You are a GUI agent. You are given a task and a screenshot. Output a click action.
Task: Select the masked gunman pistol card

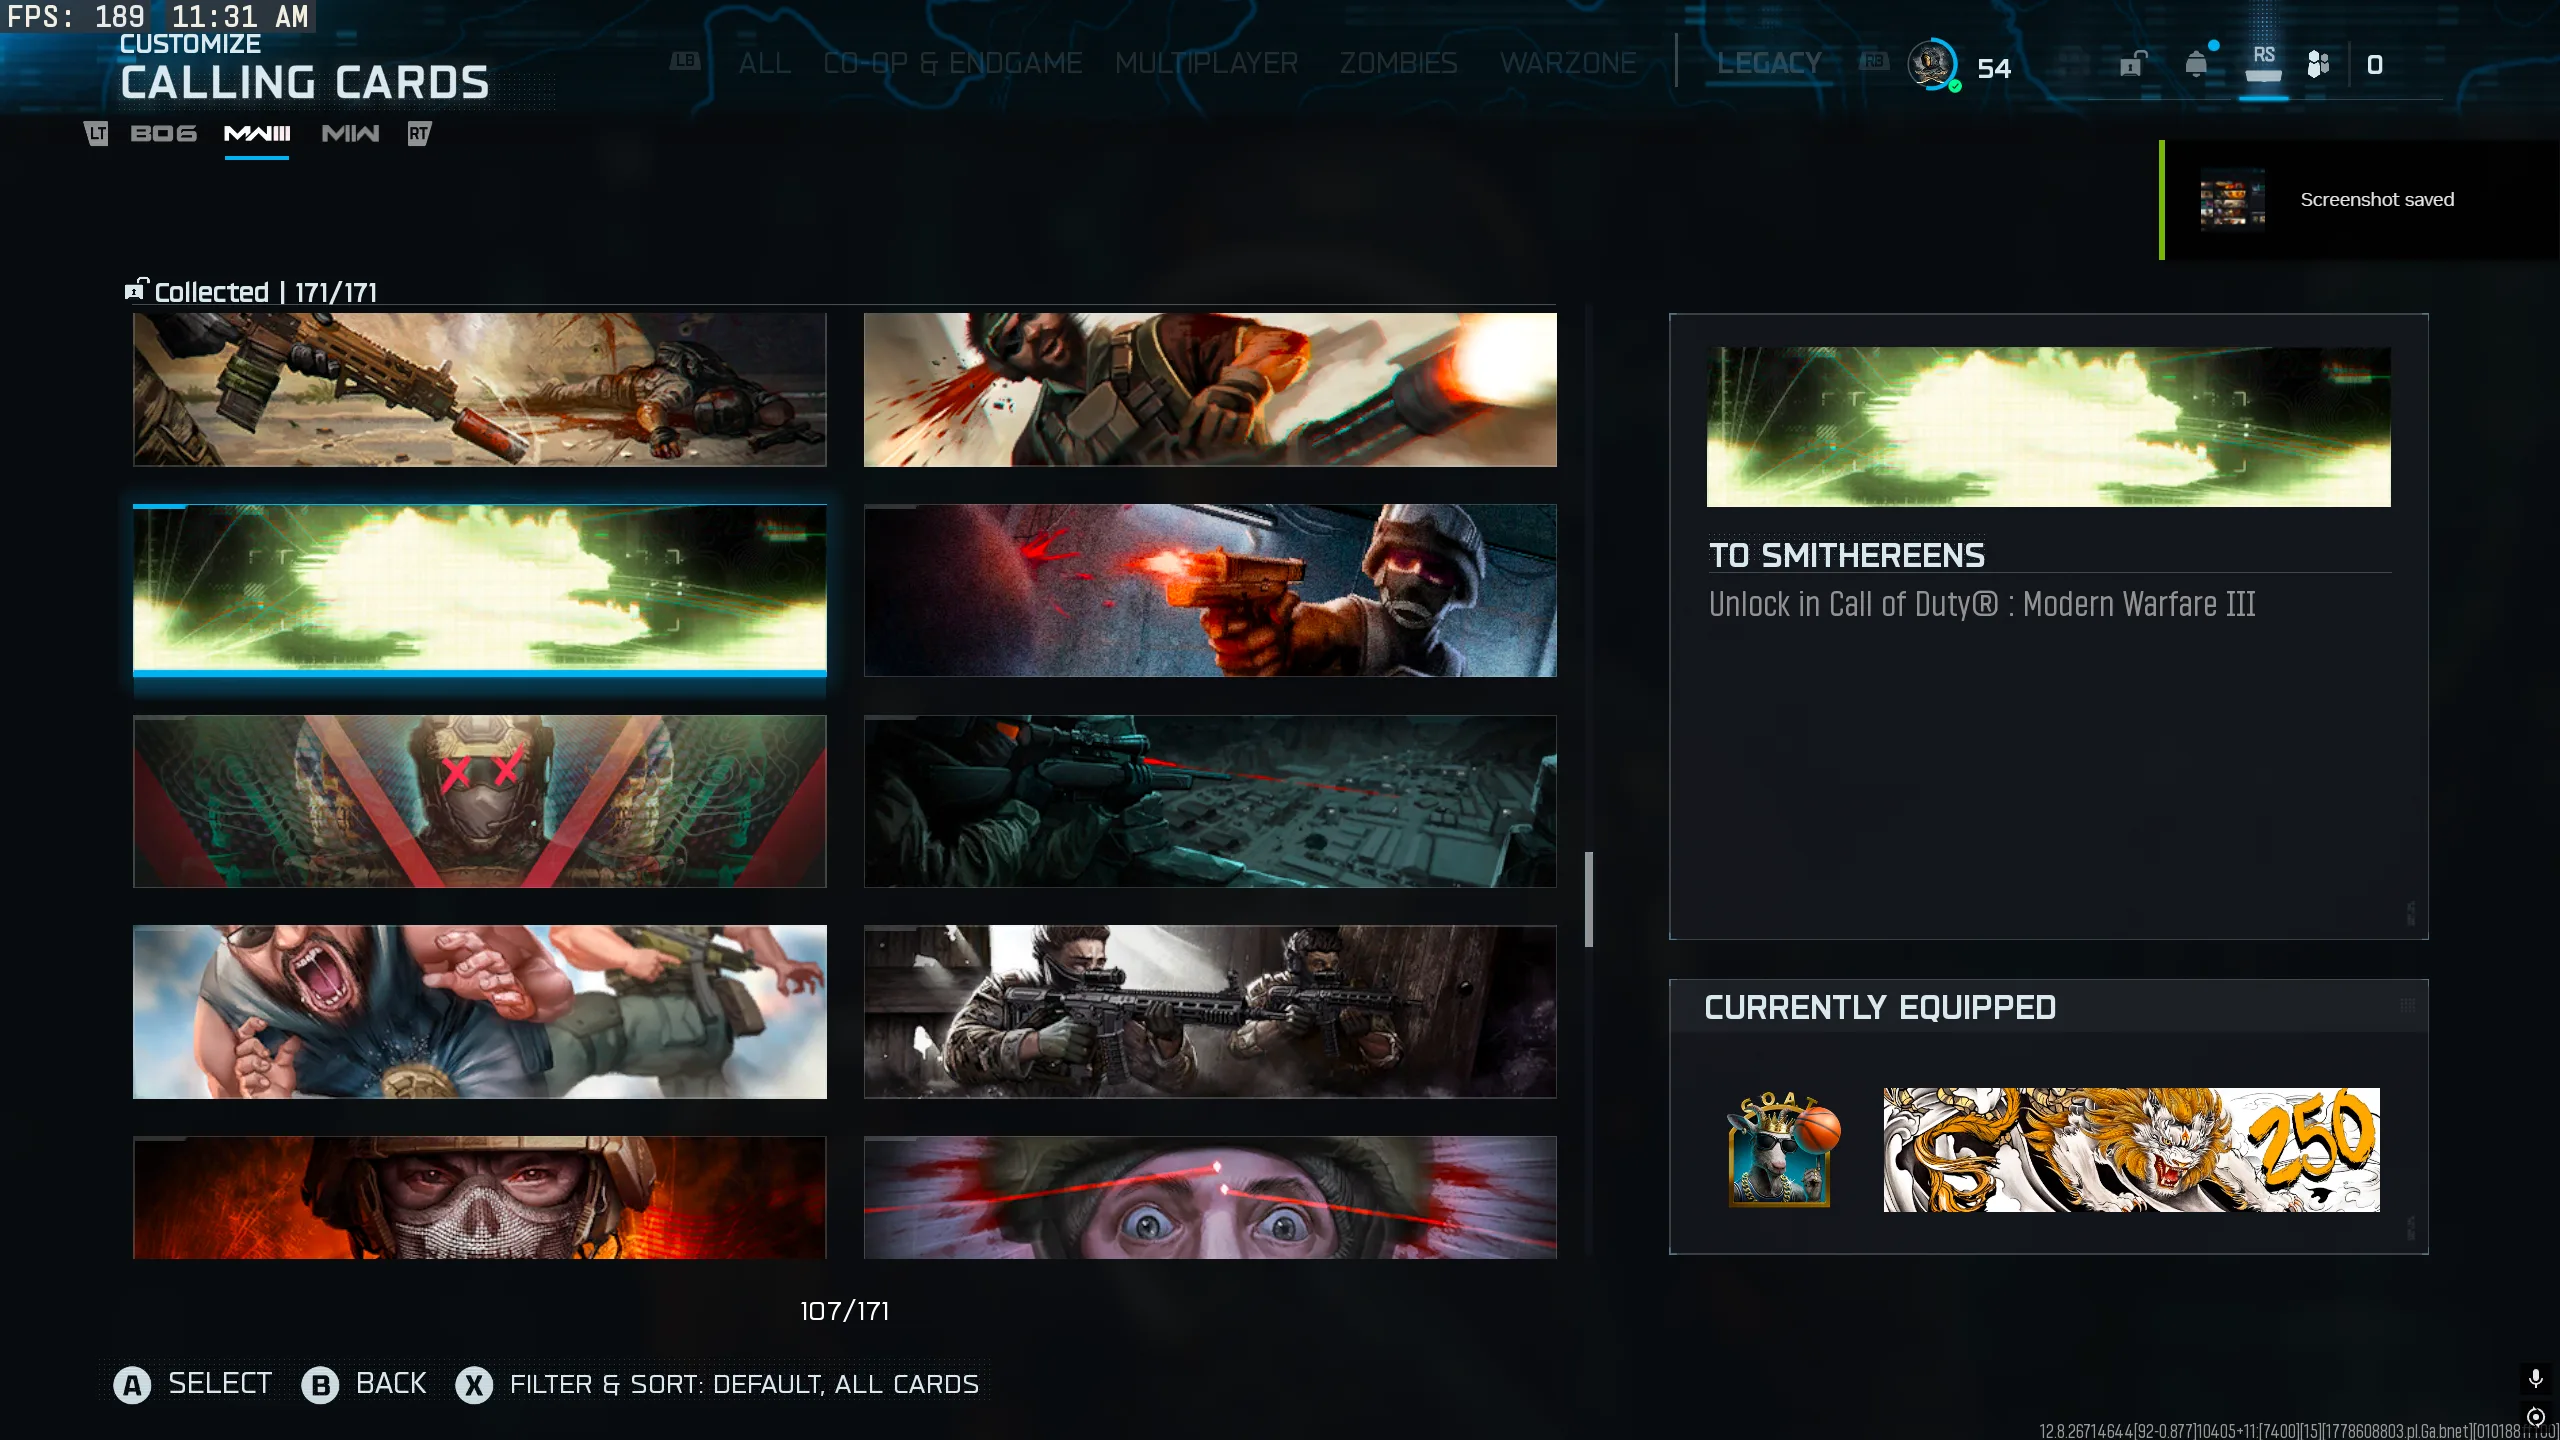pyautogui.click(x=1210, y=590)
